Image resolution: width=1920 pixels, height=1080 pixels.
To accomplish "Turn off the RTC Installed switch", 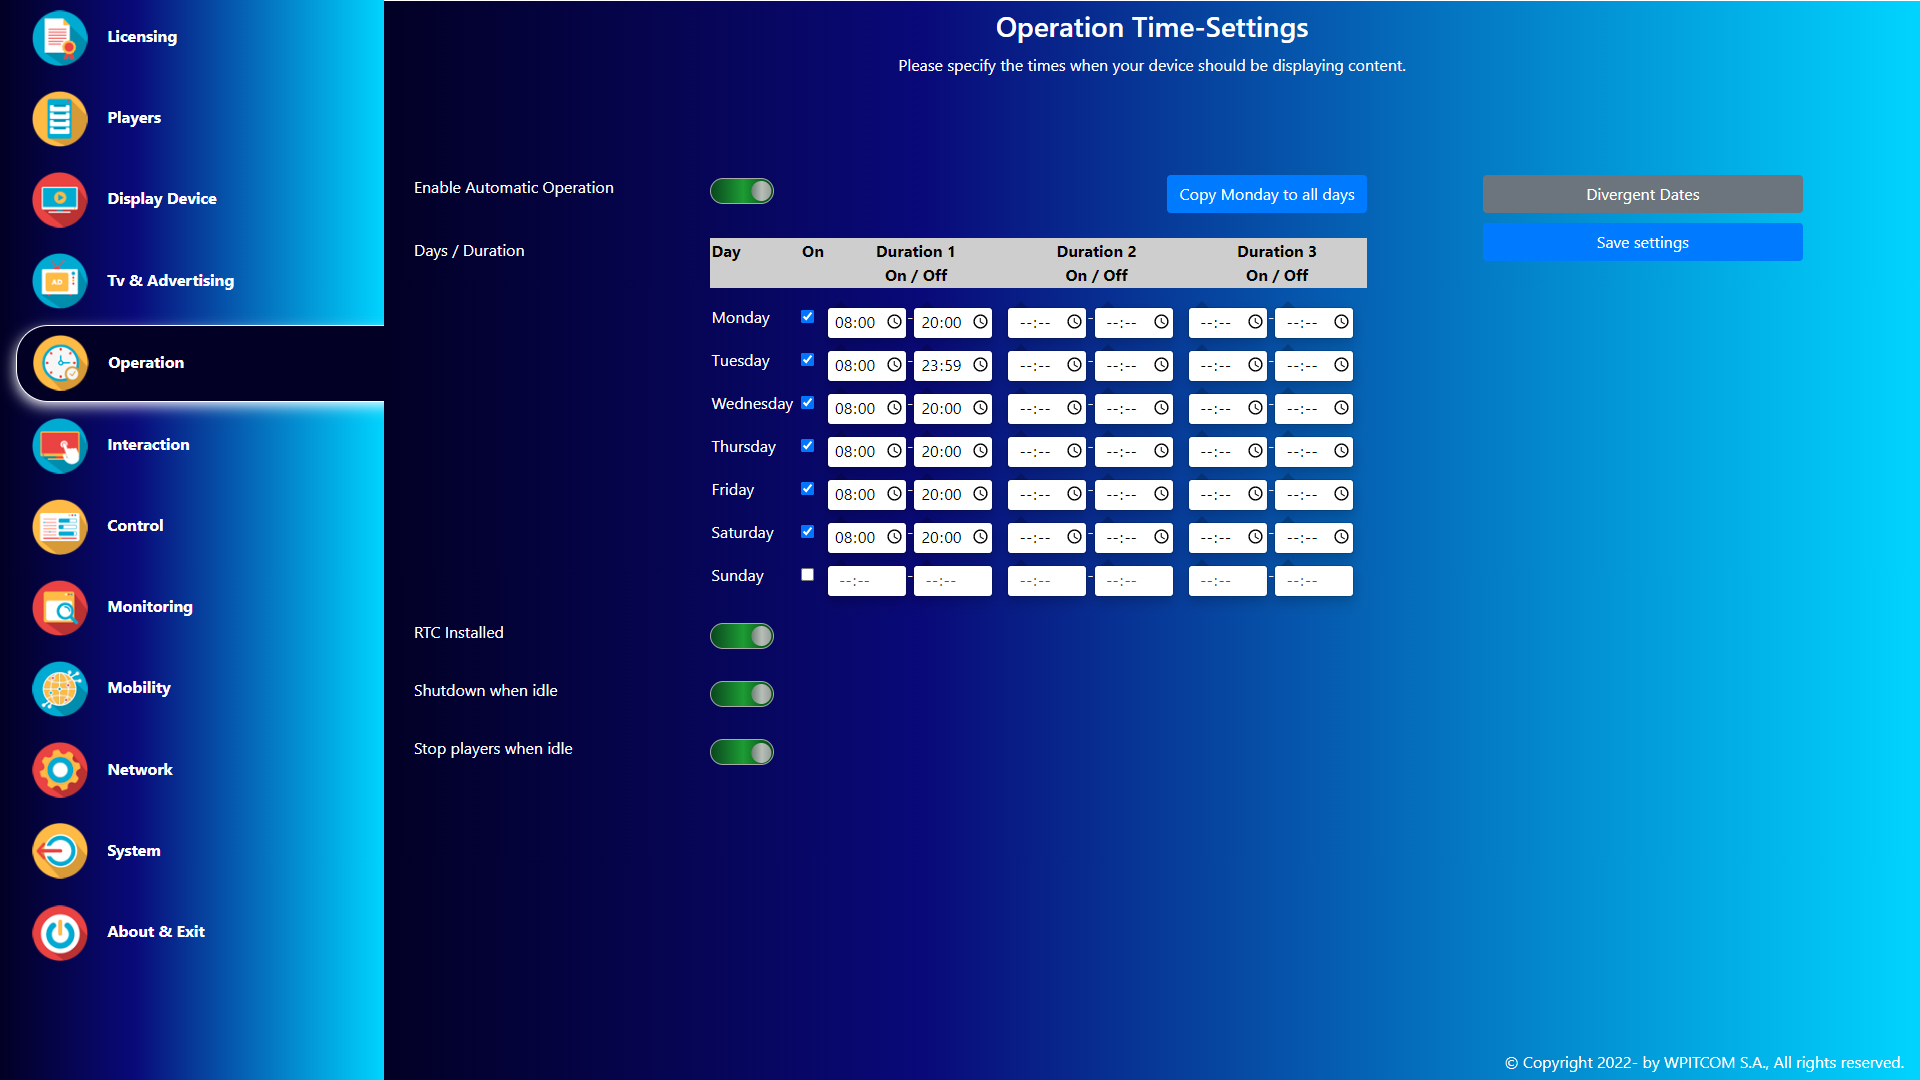I will tap(741, 636).
